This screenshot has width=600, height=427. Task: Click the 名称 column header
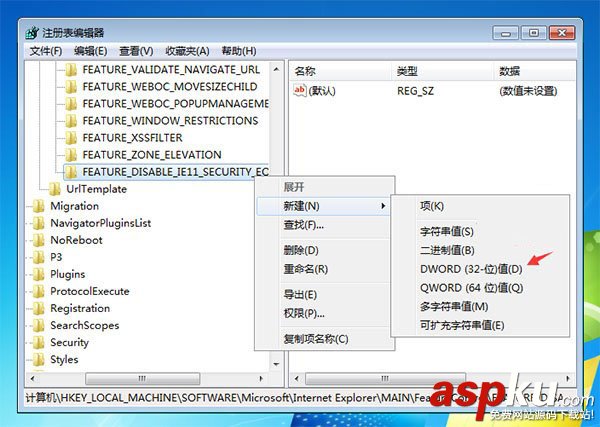coord(341,71)
